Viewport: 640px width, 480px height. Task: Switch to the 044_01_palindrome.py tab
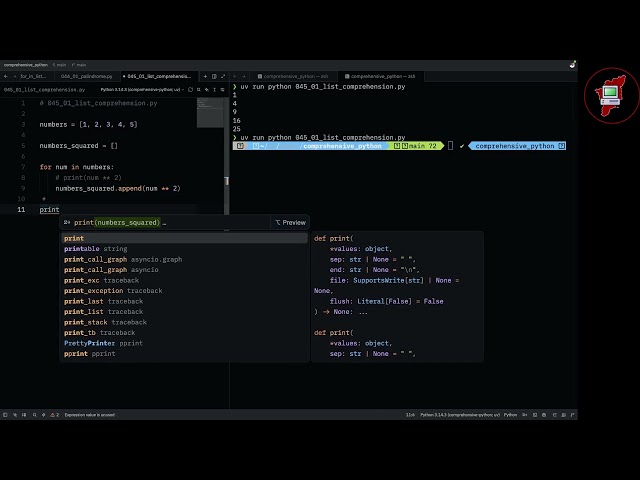click(x=87, y=76)
